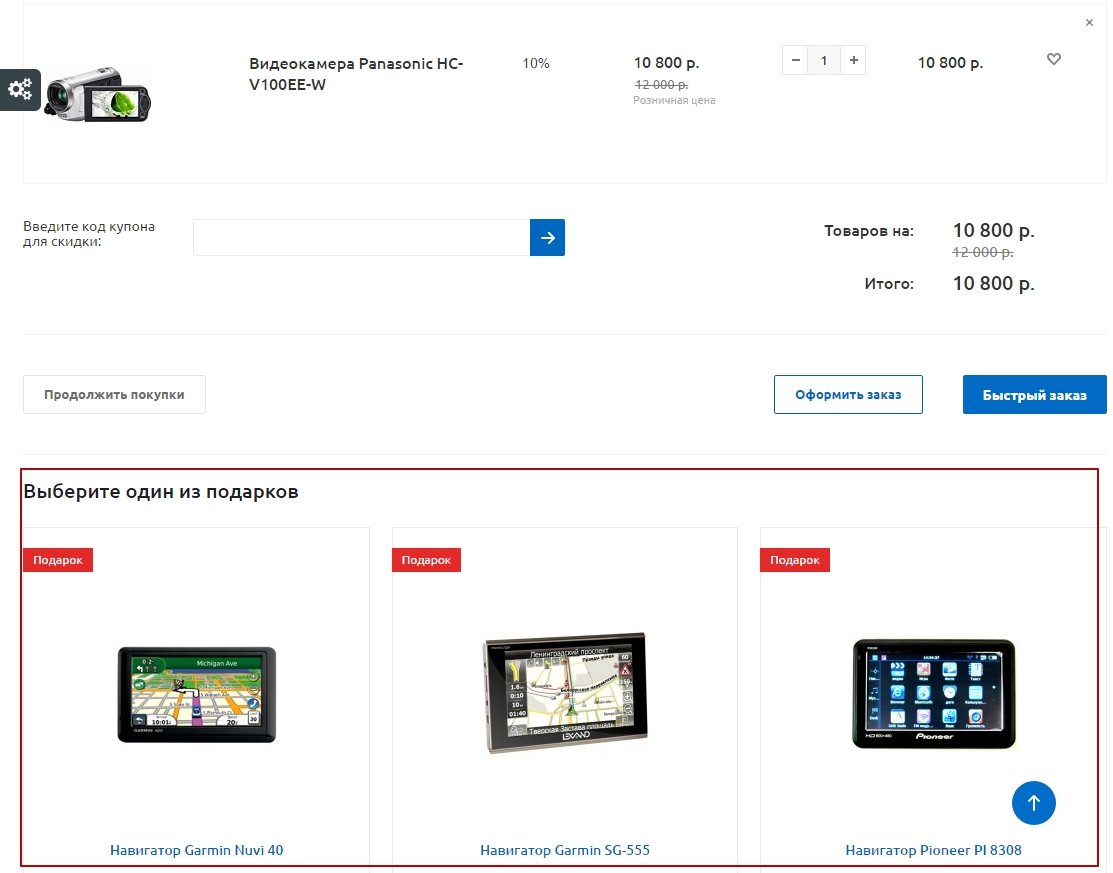Click the Итого label
The width and height of the screenshot is (1113, 873).
coord(889,284)
